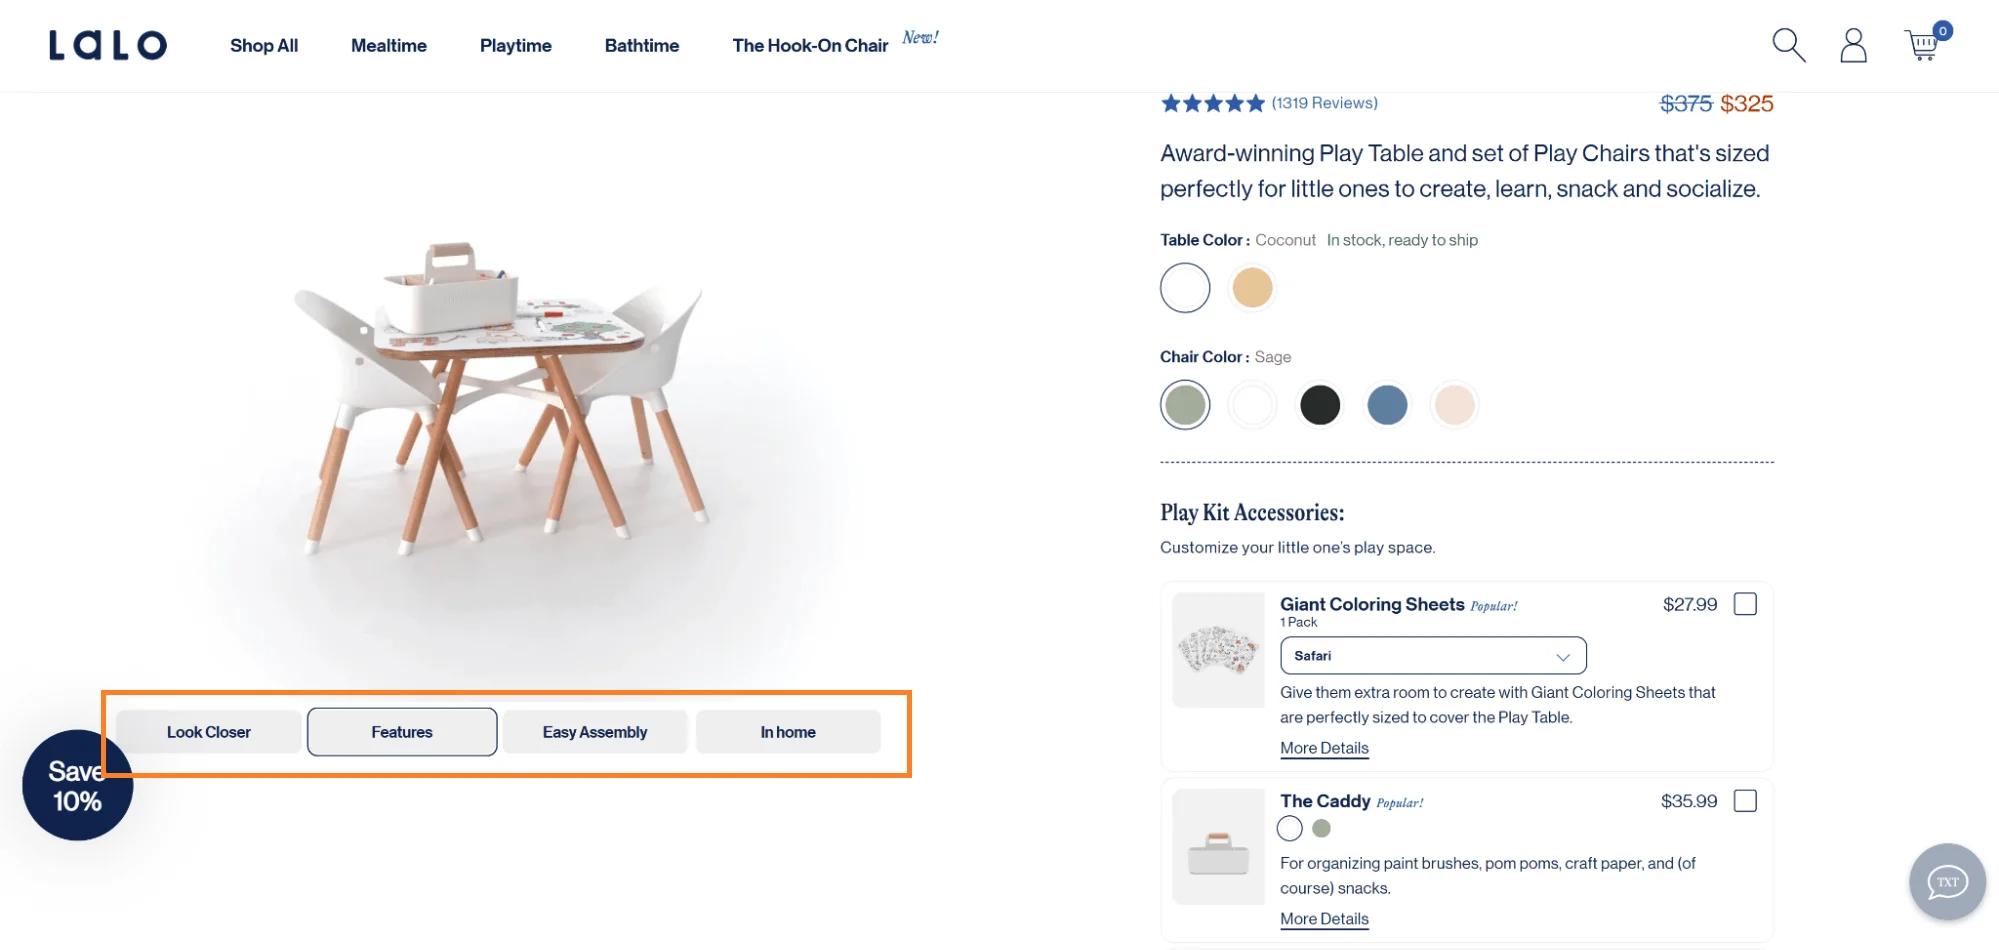Screen dimensions: 1999x950
Task: Select the blue chair color swatch
Action: point(1387,404)
